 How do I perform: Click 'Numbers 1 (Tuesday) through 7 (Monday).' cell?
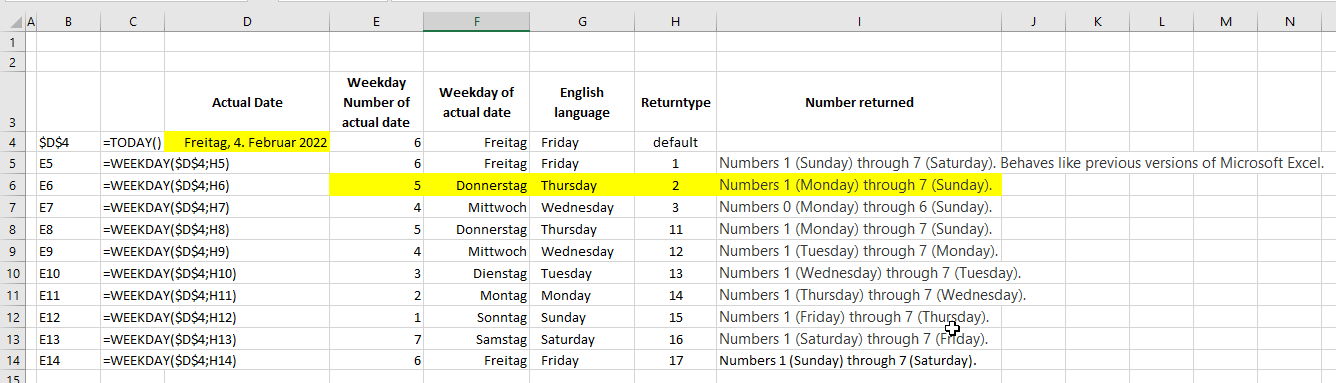pos(859,251)
